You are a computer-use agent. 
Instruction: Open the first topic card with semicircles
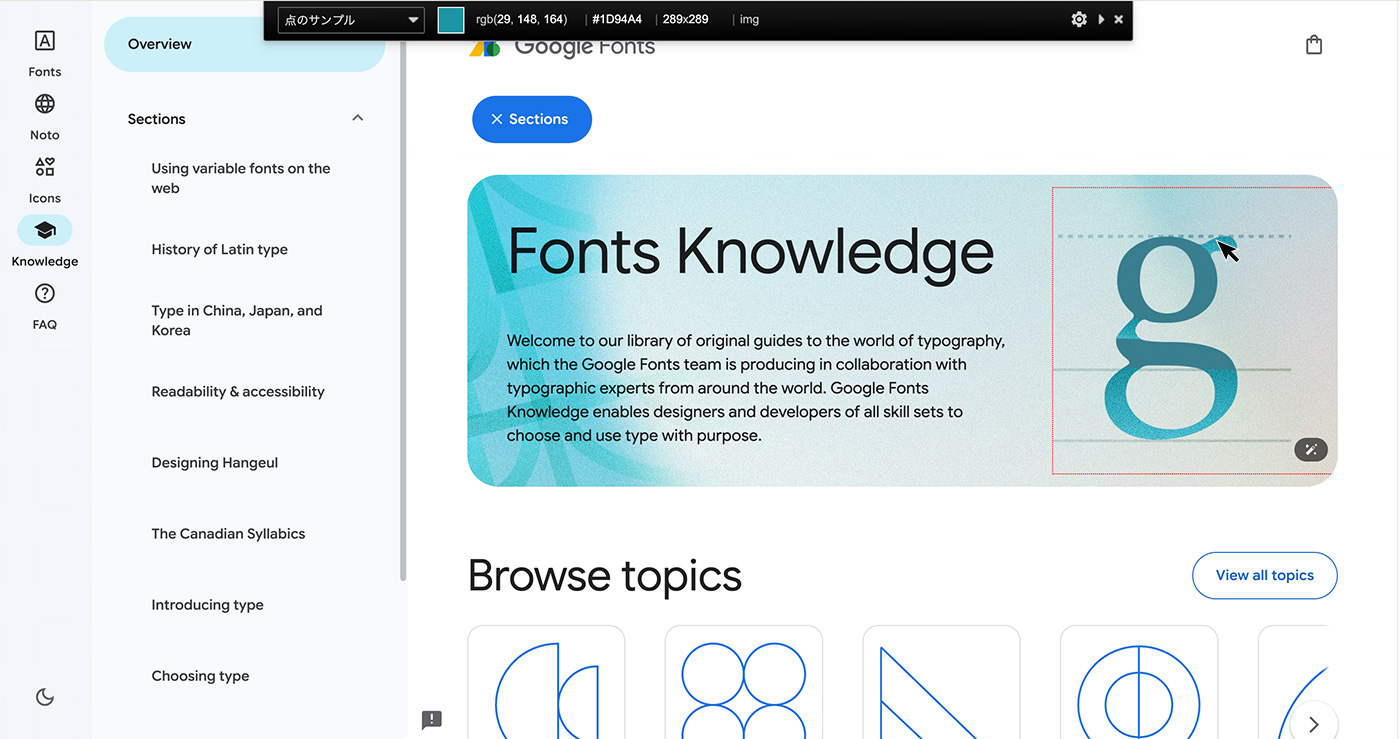coord(546,682)
